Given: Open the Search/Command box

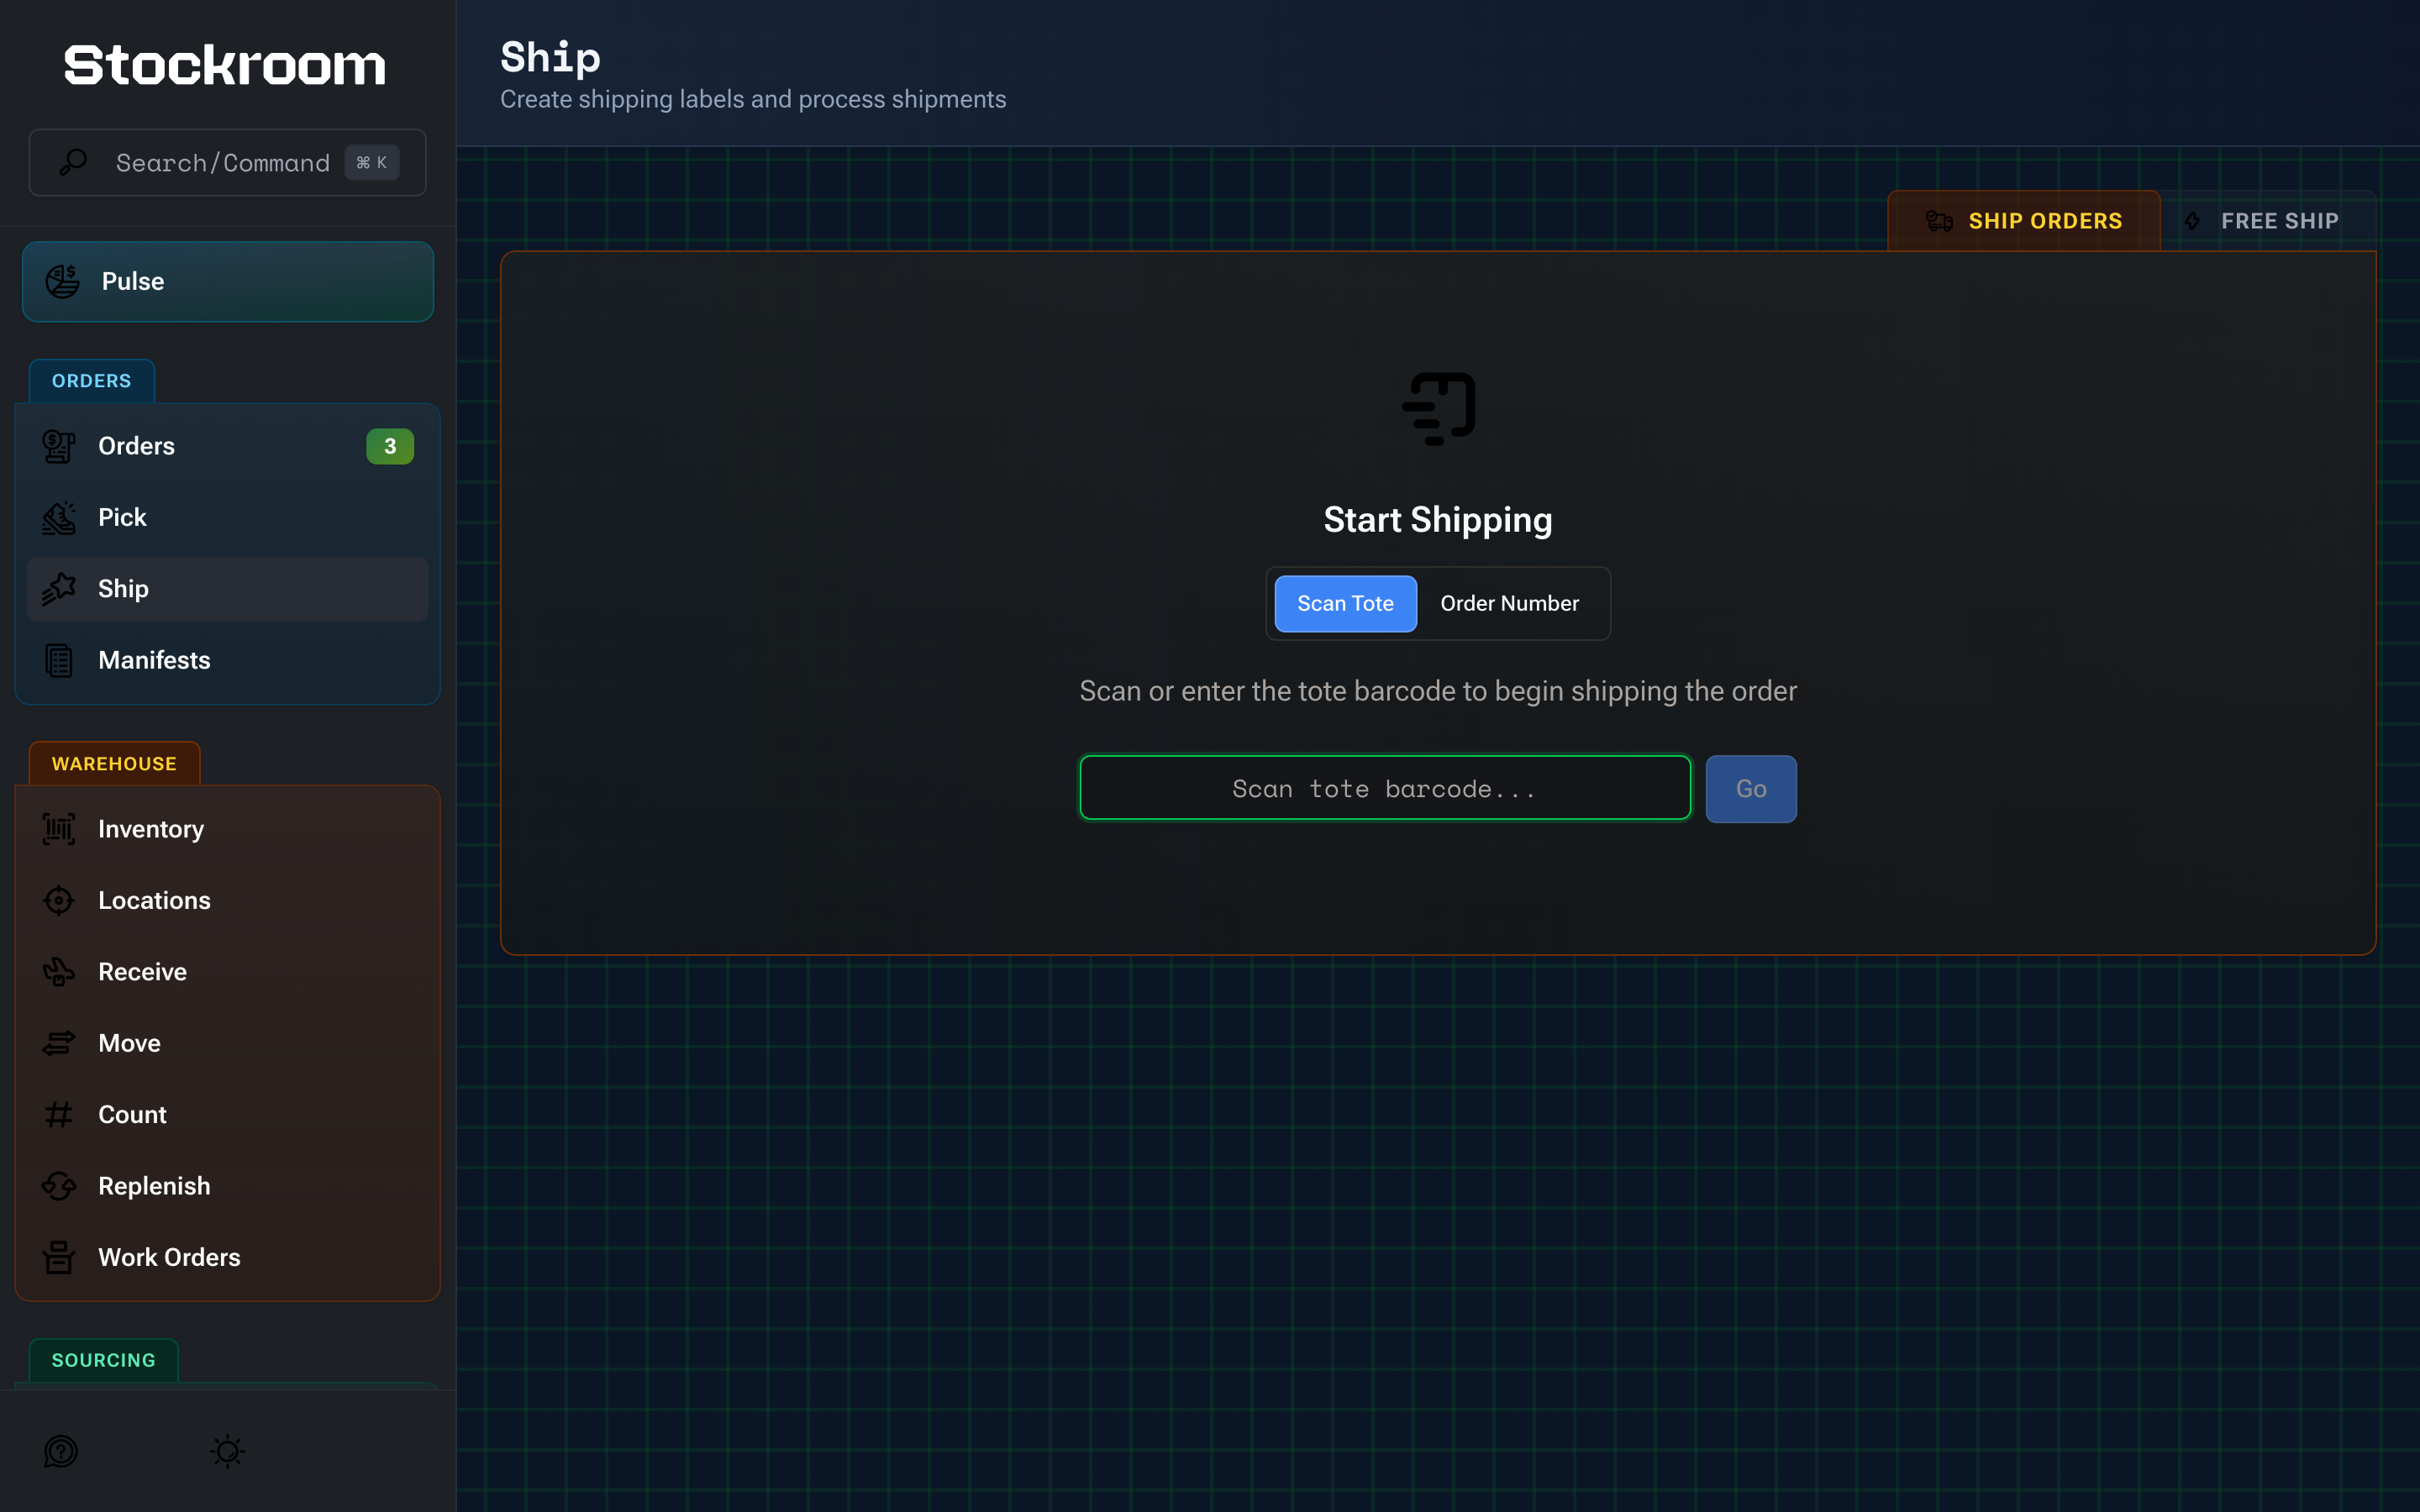Looking at the screenshot, I should tap(228, 162).
